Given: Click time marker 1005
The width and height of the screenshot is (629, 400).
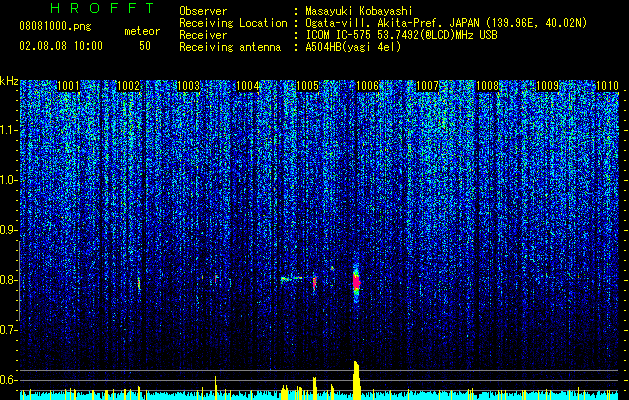Looking at the screenshot, I should click(308, 86).
